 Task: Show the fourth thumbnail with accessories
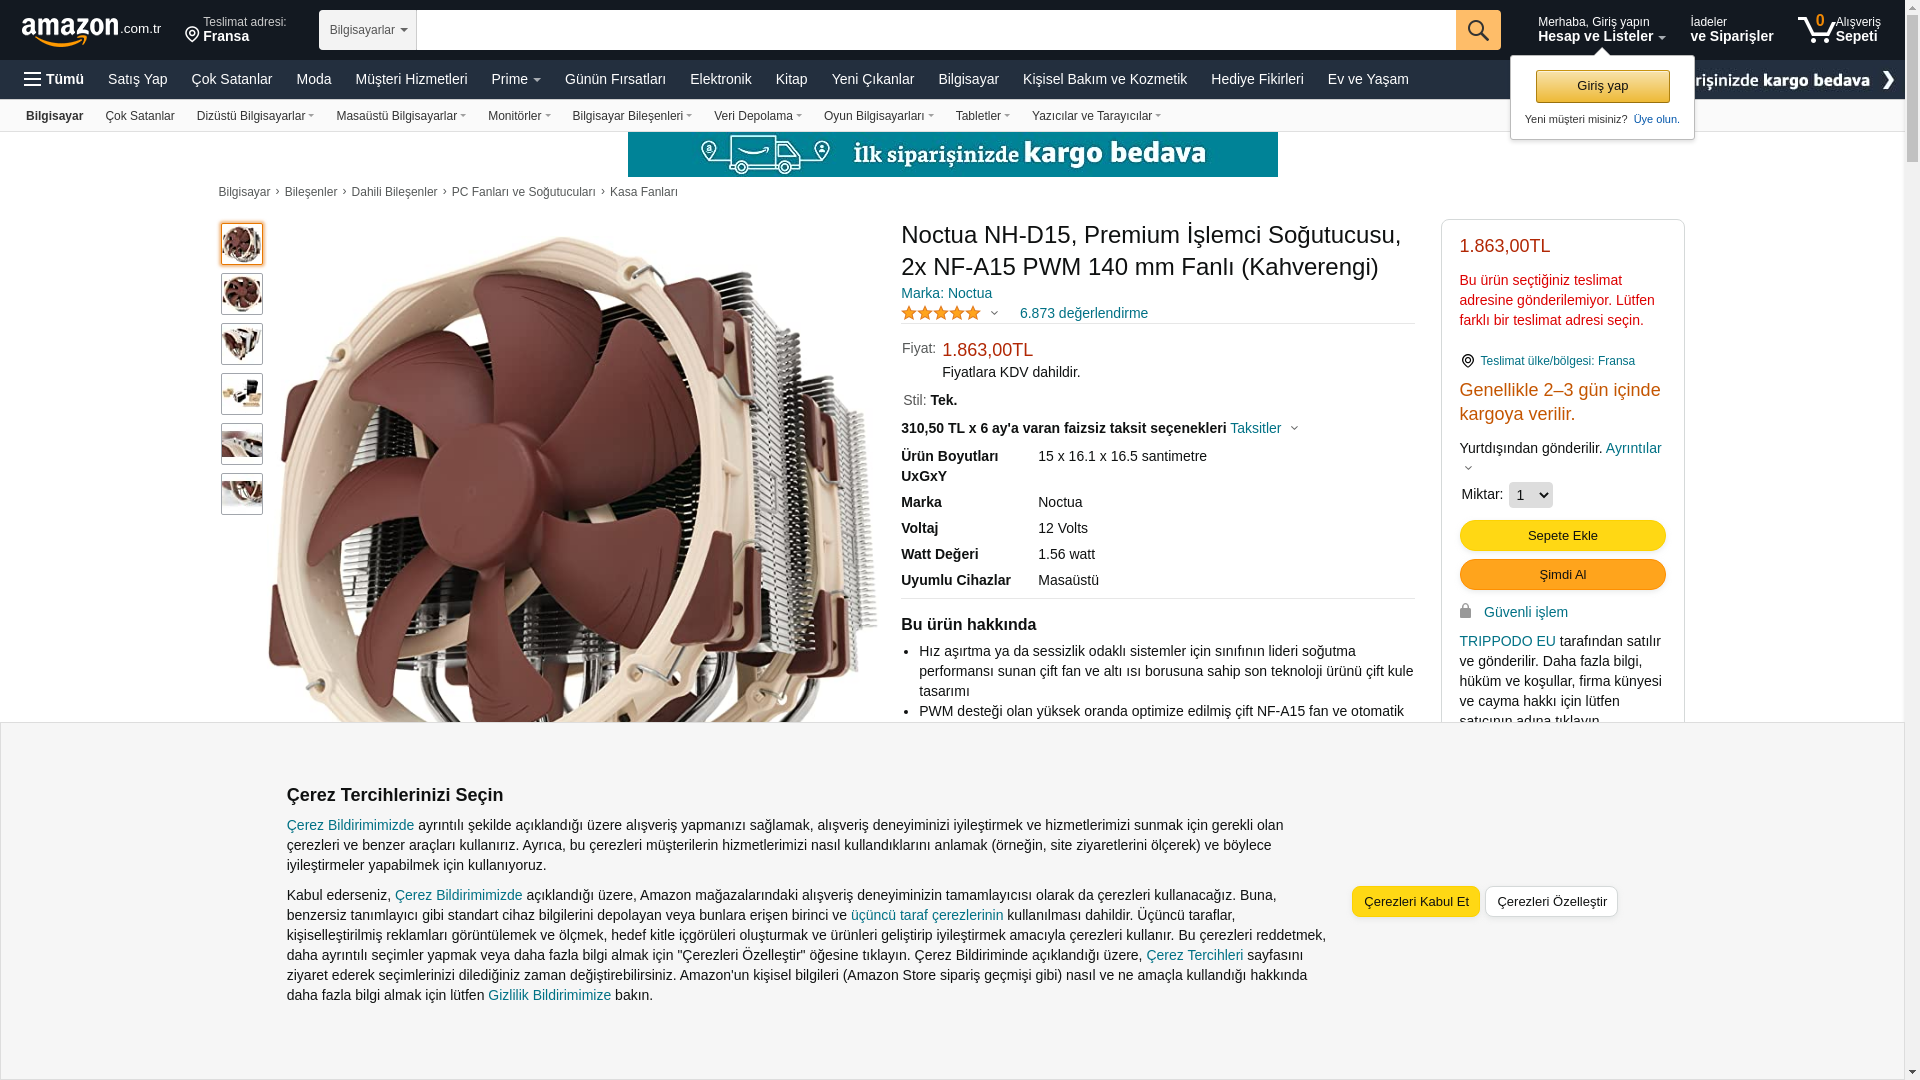242,394
